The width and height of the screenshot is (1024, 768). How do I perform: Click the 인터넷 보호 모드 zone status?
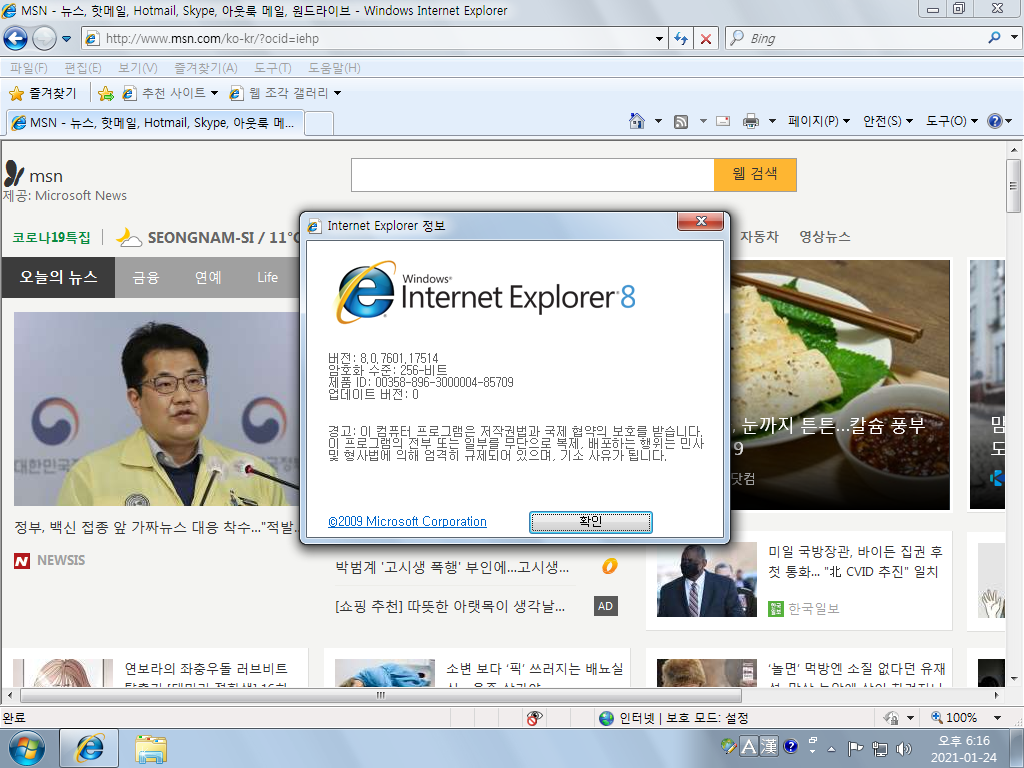673,718
